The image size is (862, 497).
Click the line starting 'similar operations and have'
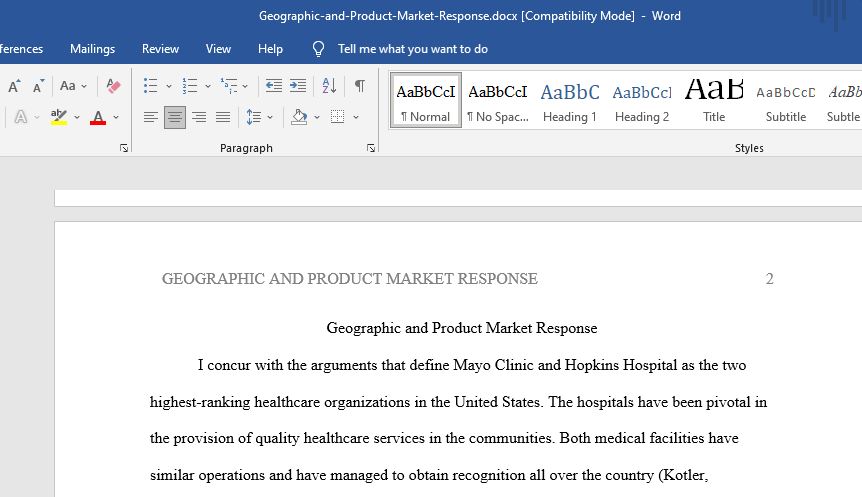click(429, 475)
